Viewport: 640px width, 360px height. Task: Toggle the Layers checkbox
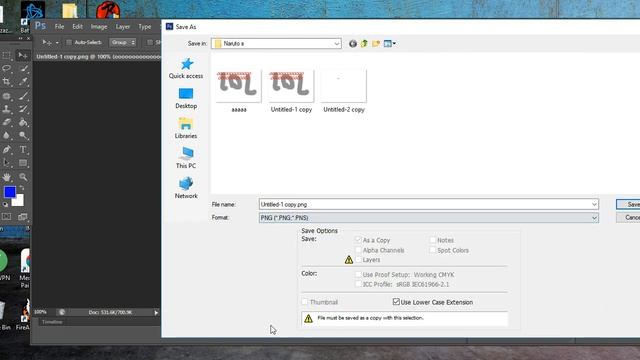(358, 260)
